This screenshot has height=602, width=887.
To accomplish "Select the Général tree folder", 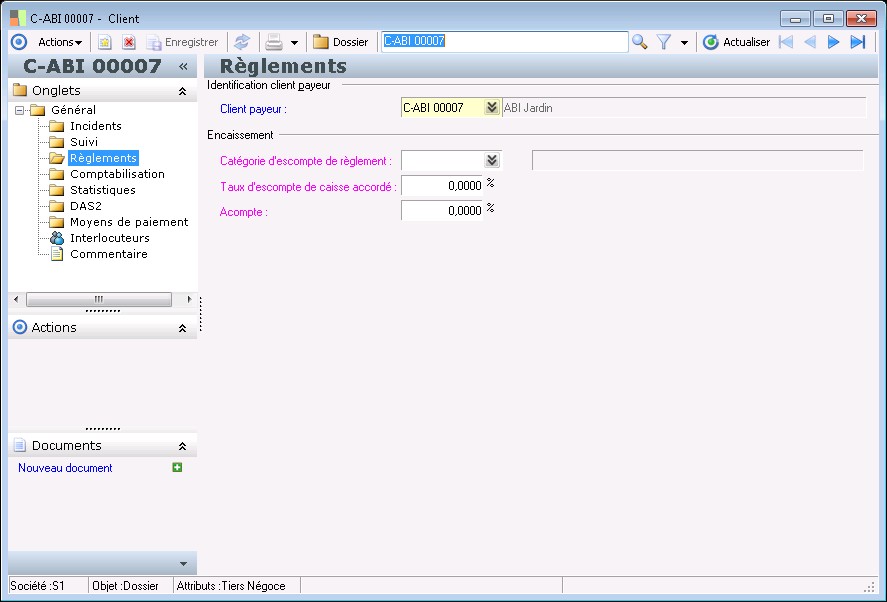I will point(73,110).
